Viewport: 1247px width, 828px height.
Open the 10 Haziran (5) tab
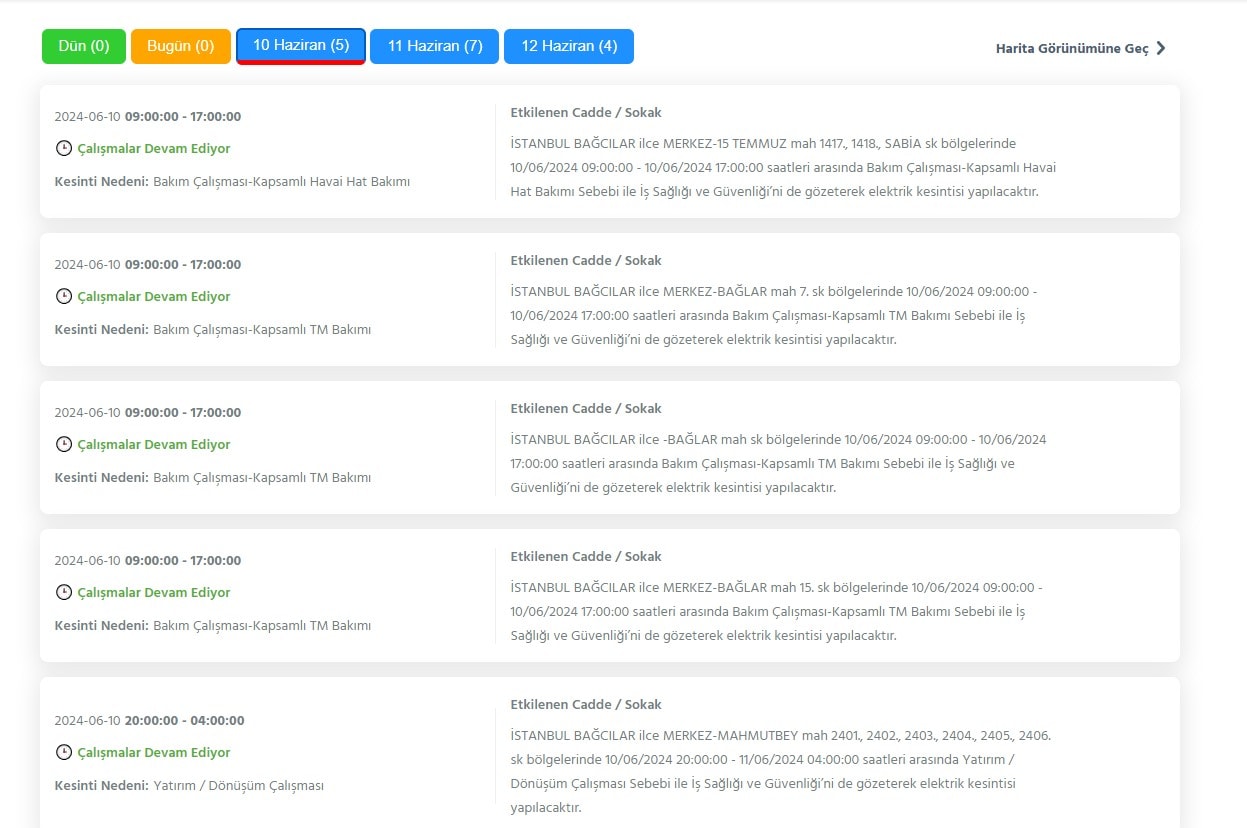coord(301,46)
